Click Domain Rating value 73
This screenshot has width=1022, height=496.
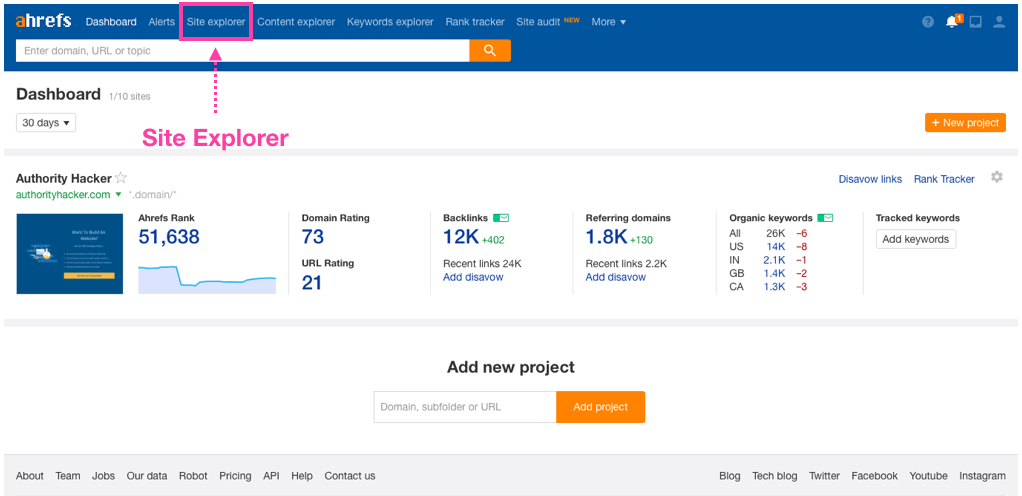[313, 237]
